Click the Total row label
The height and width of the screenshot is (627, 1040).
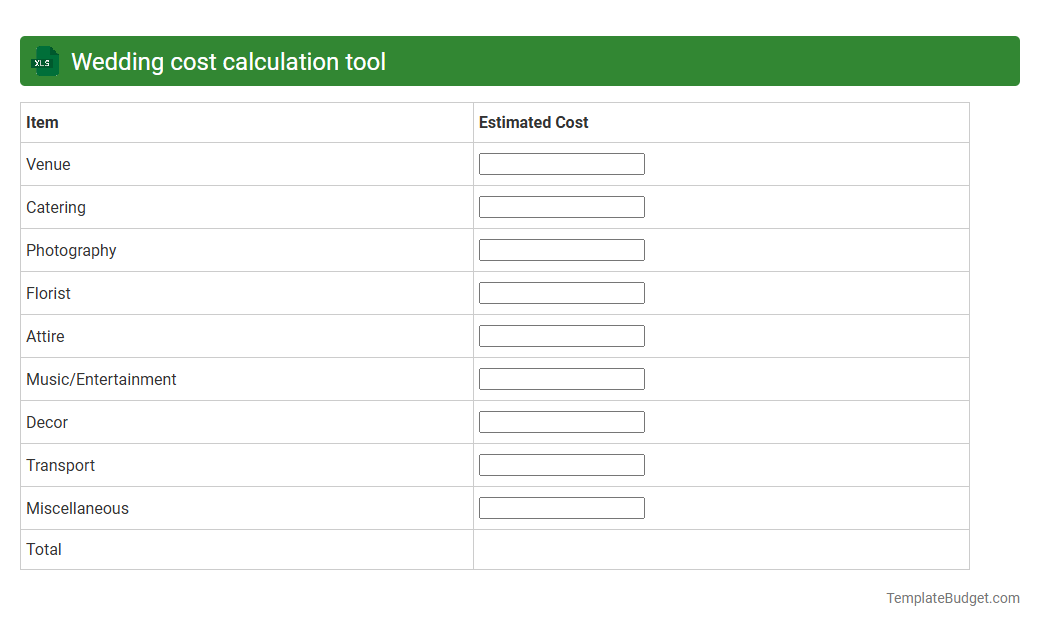coord(43,549)
